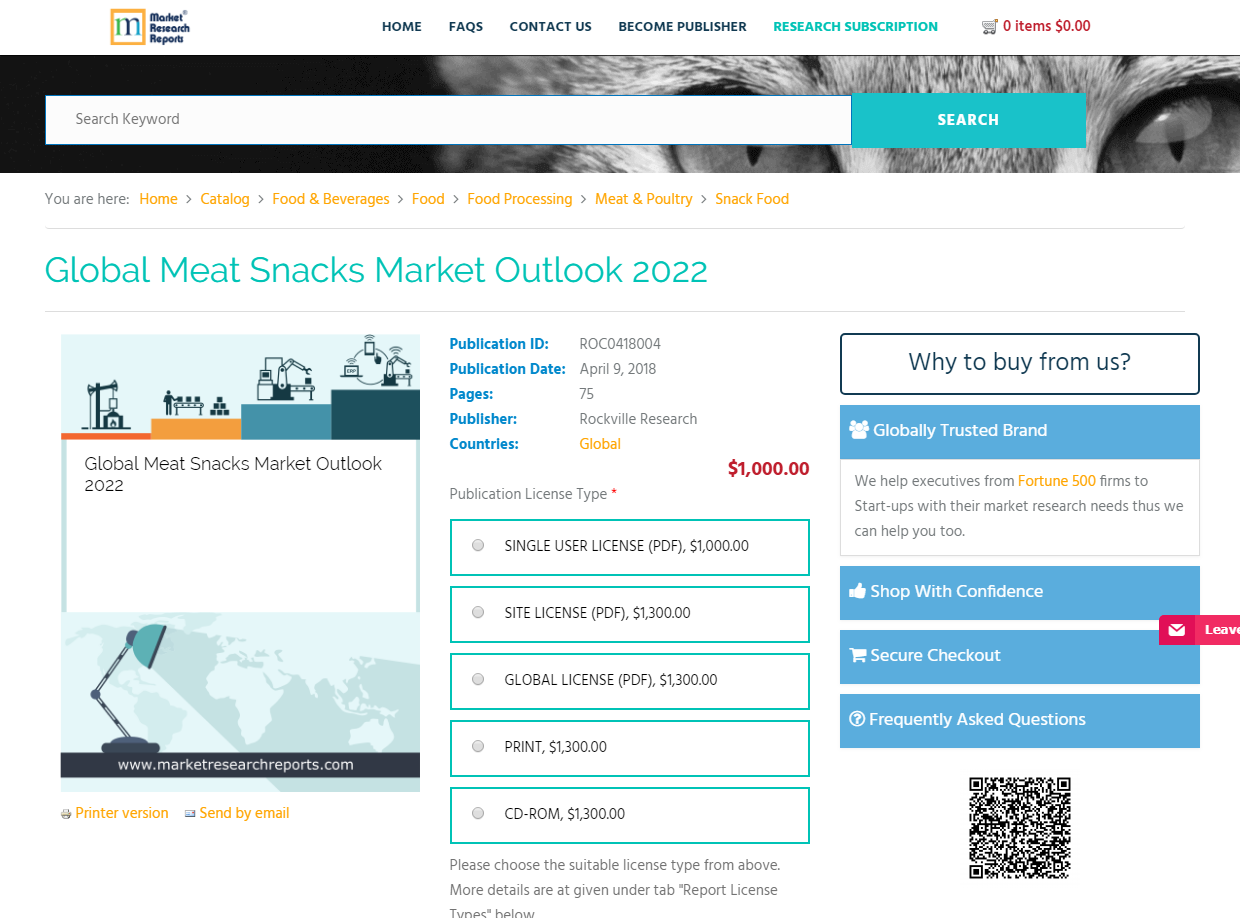
Task: Click the publisher name Rockville Research
Action: (x=638, y=419)
